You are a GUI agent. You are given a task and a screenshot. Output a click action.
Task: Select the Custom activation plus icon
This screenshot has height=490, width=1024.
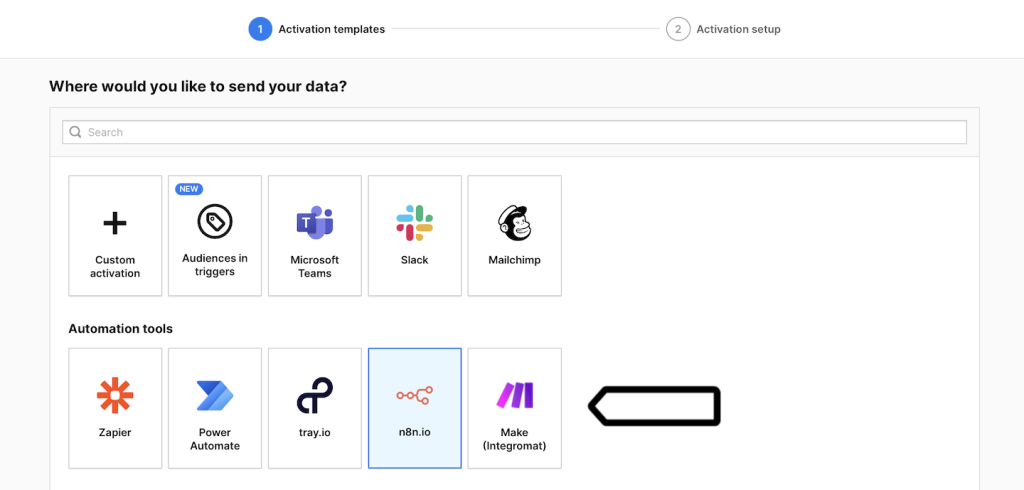tap(115, 223)
